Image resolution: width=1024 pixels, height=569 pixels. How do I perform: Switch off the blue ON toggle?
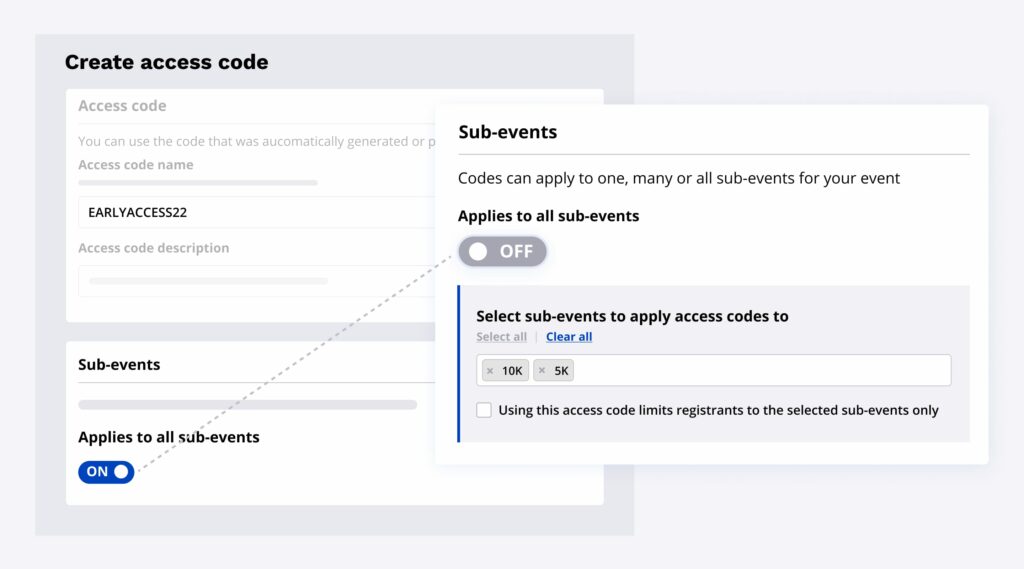[106, 472]
